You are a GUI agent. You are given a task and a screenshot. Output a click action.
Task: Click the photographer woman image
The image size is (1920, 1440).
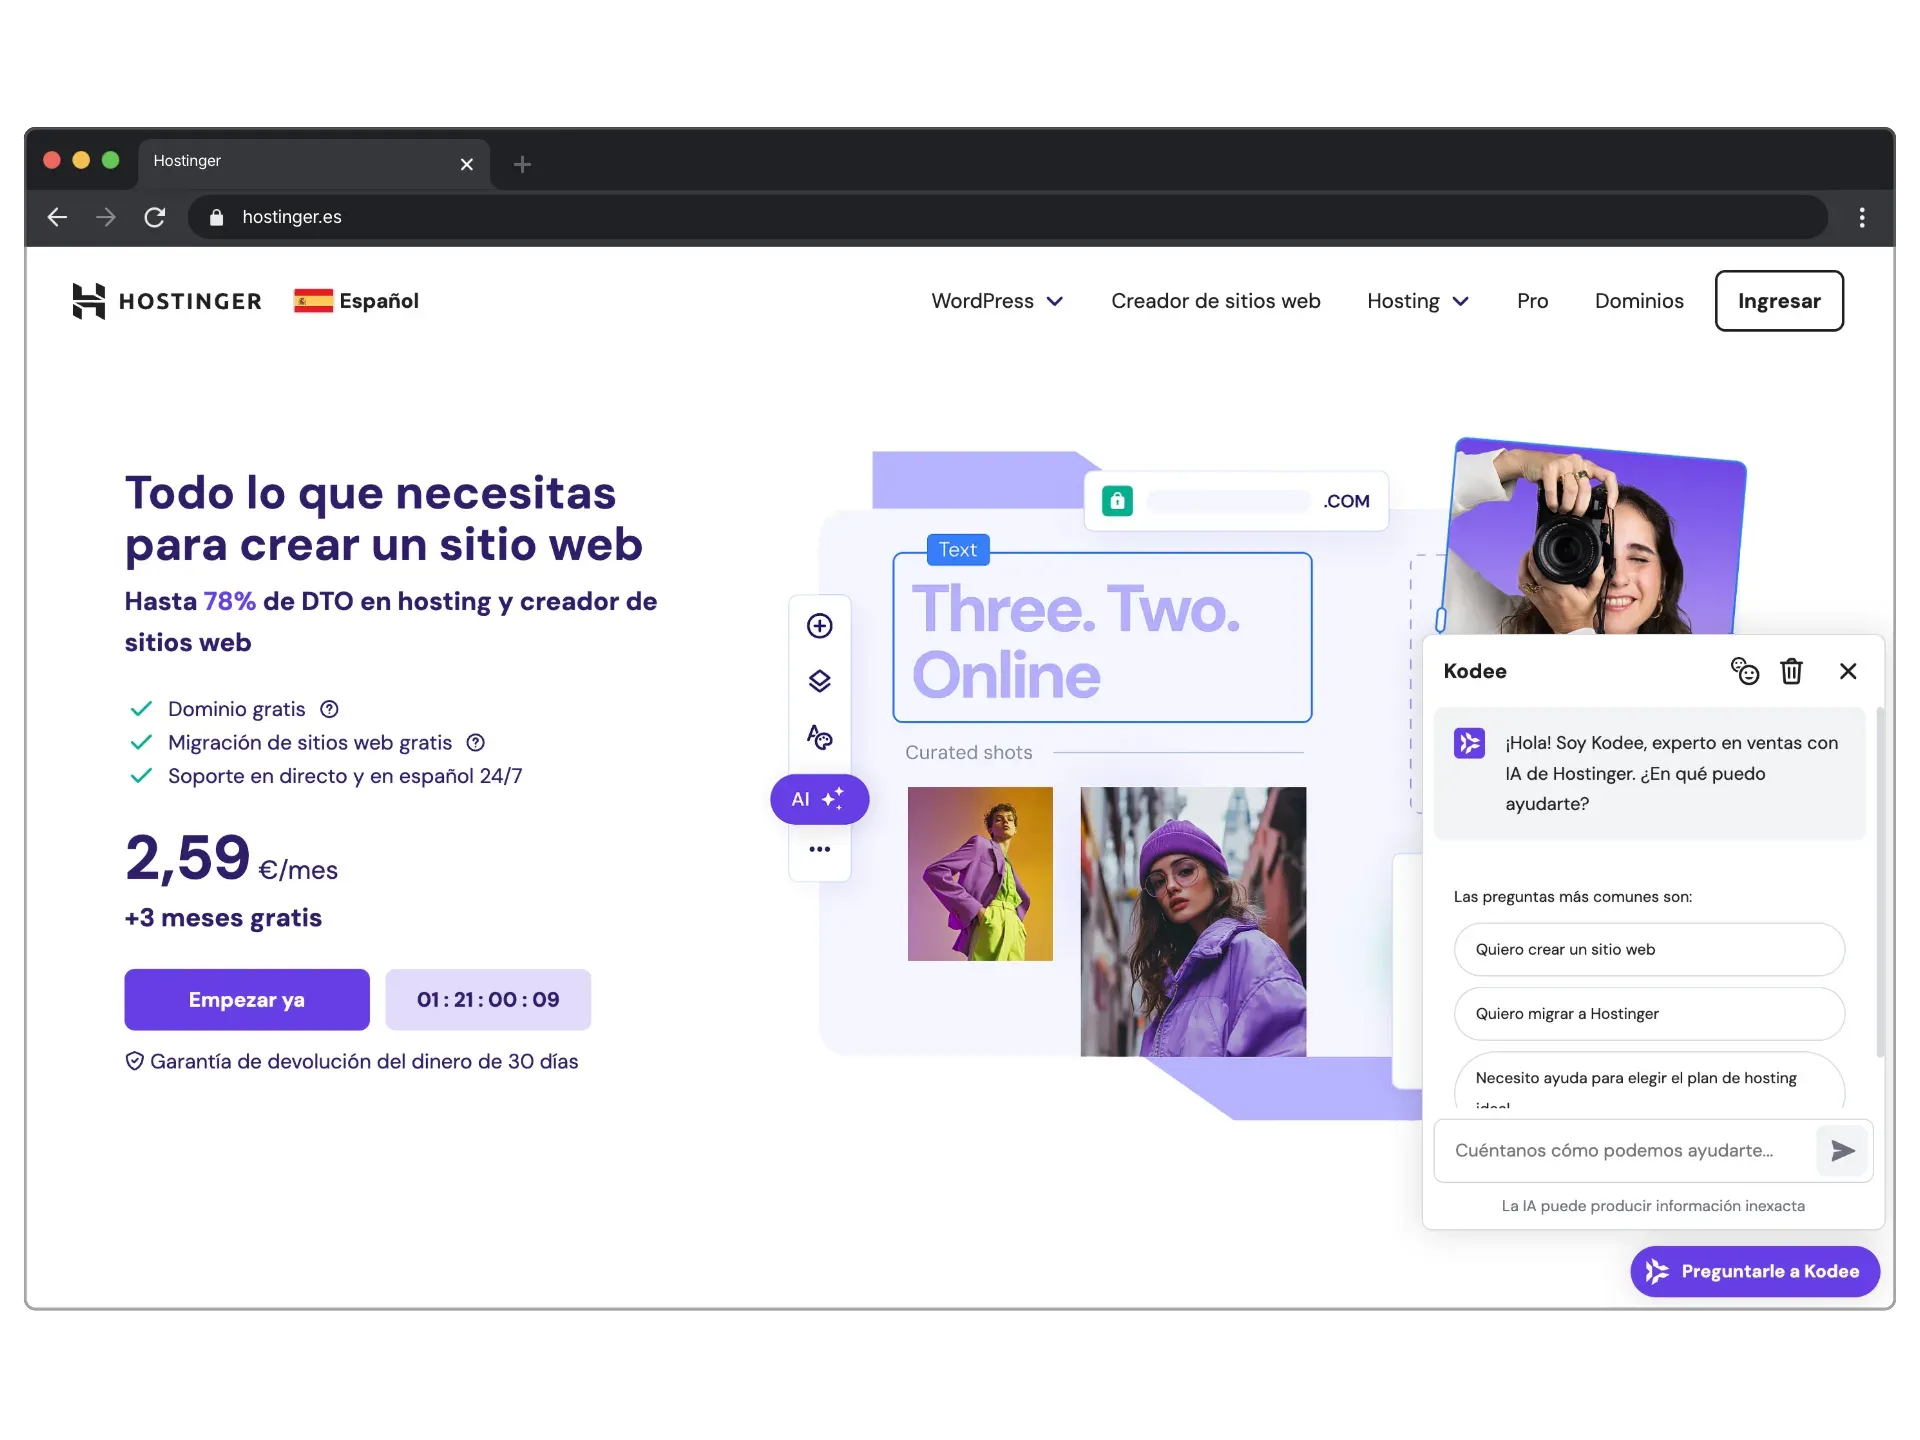coord(1595,538)
